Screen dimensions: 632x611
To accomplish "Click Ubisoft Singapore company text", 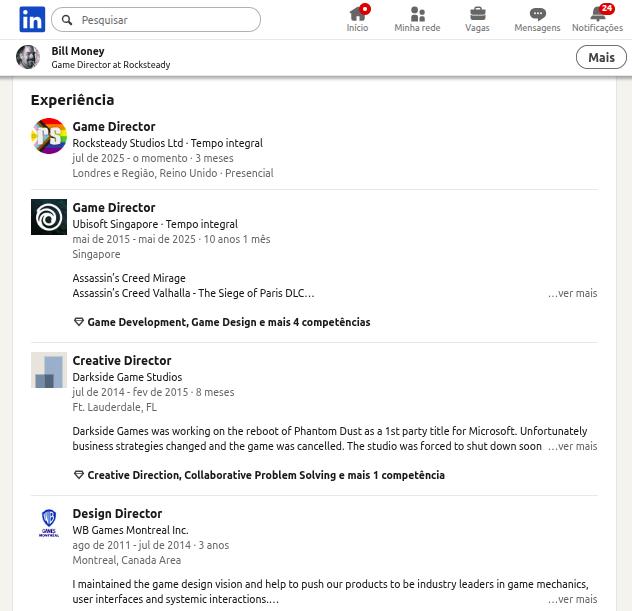I will point(115,224).
